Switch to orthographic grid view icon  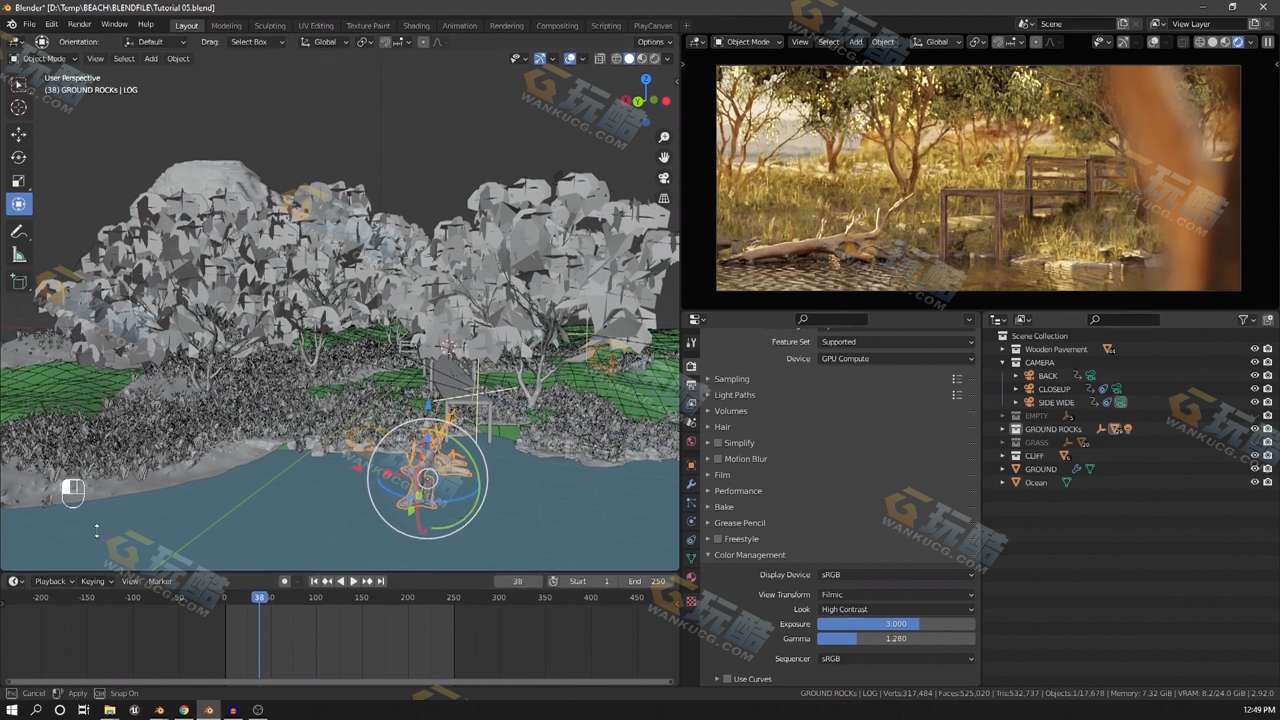coord(664,198)
